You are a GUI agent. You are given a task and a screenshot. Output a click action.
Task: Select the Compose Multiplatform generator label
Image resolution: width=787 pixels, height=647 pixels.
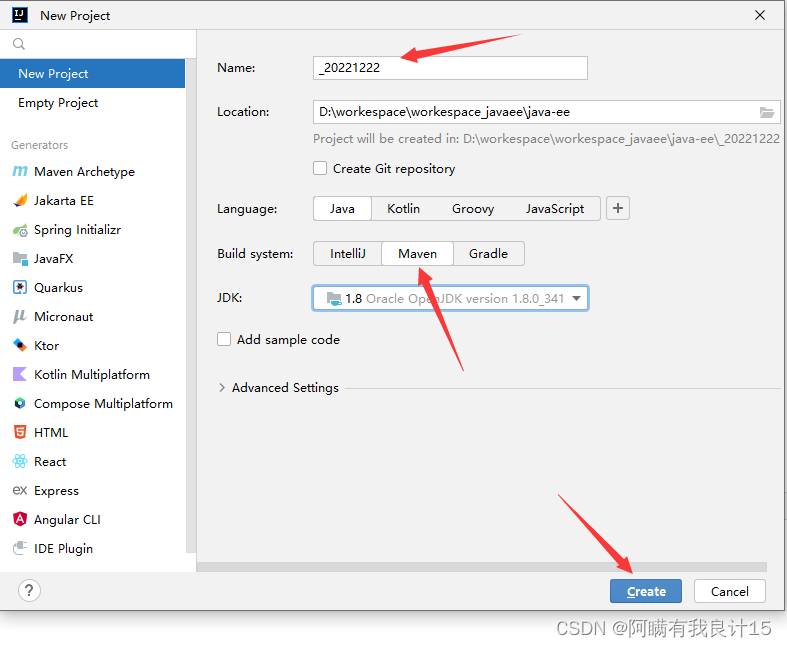coord(103,404)
